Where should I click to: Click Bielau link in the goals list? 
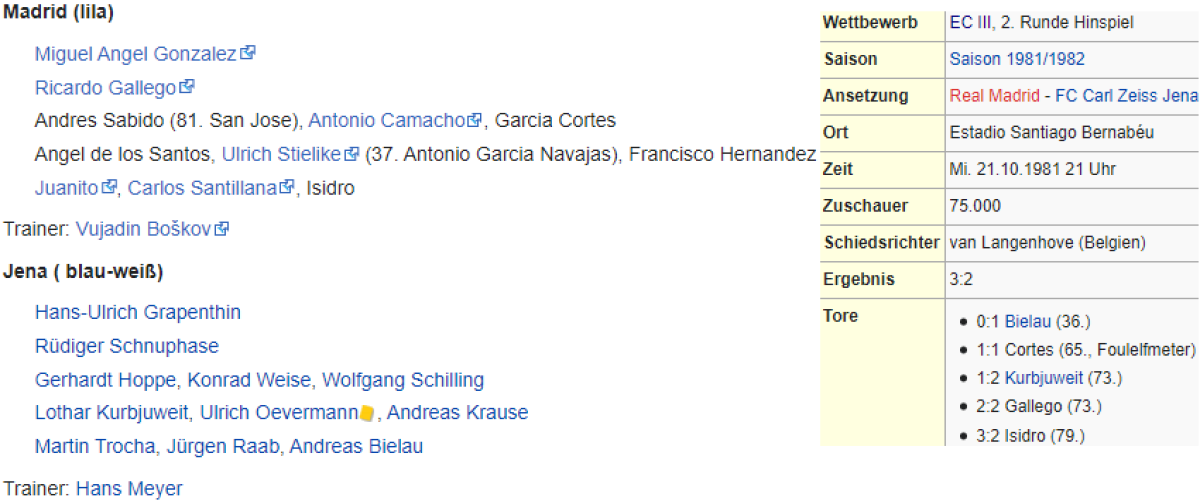(x=1028, y=322)
